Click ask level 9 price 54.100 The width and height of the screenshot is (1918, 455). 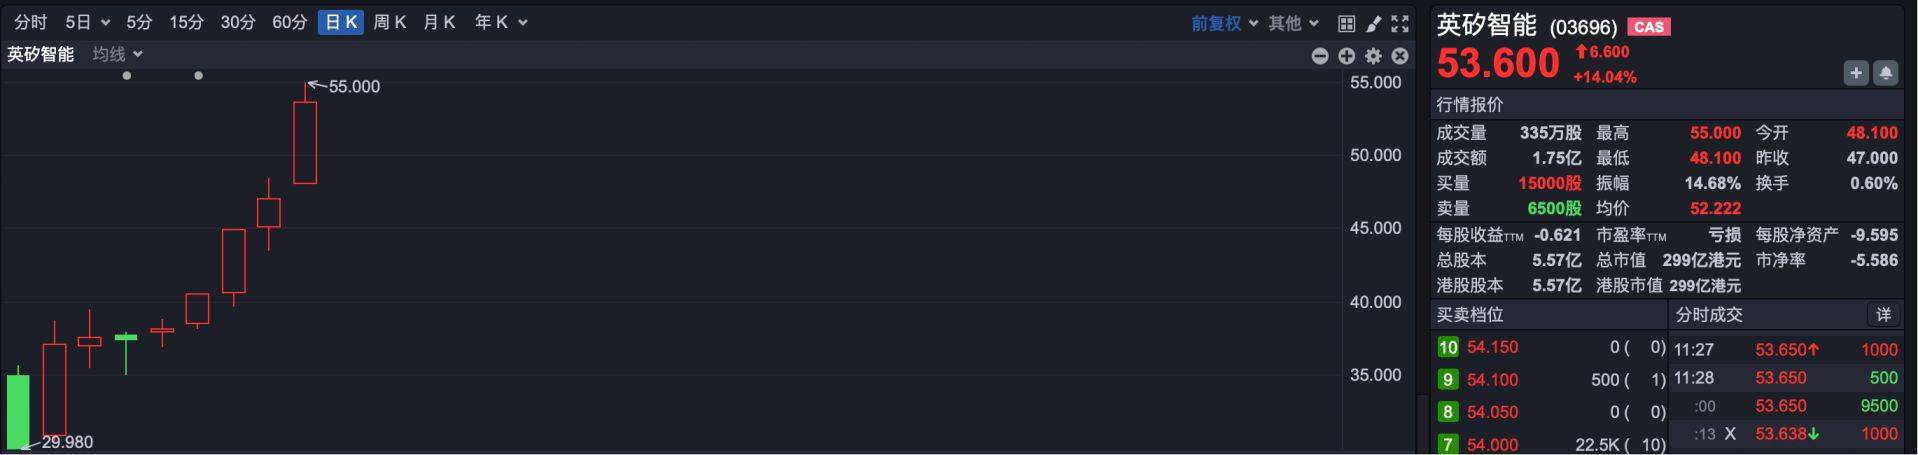coord(1492,380)
